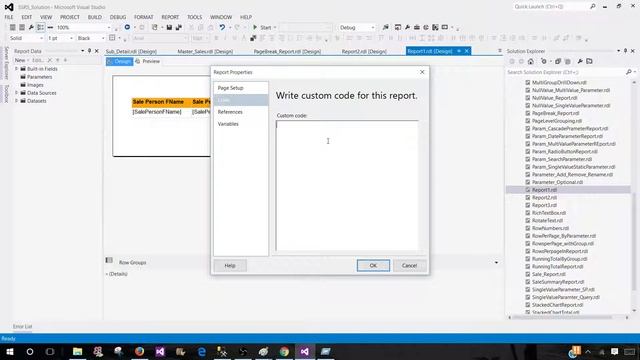Open the REPORT menu
Screen dimensions: 640x360
[x=170, y=17]
